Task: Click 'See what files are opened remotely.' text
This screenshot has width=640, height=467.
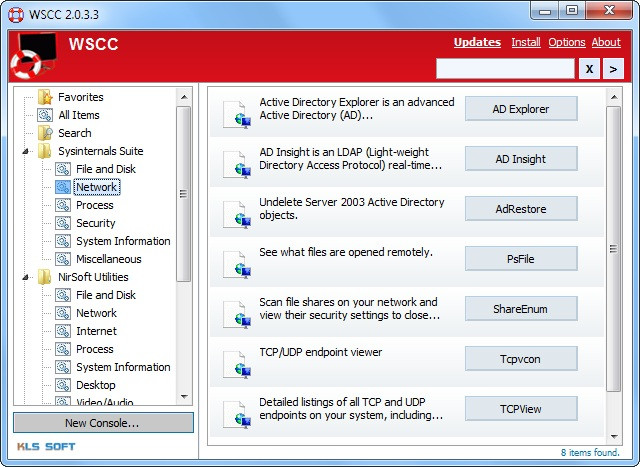Action: coord(346,252)
